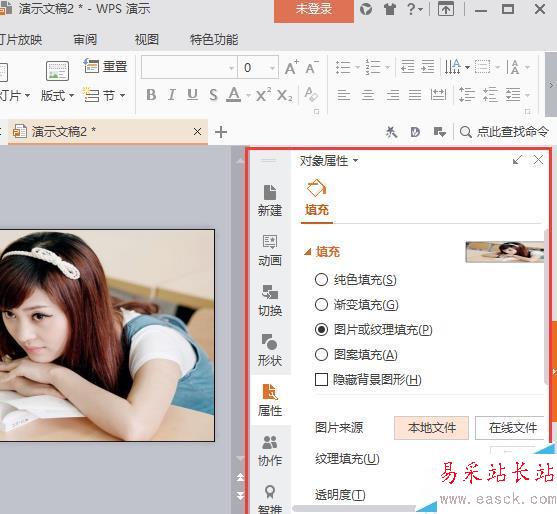The width and height of the screenshot is (557, 514).
Task: Close 演示文稿2 document tab
Action: click(198, 132)
